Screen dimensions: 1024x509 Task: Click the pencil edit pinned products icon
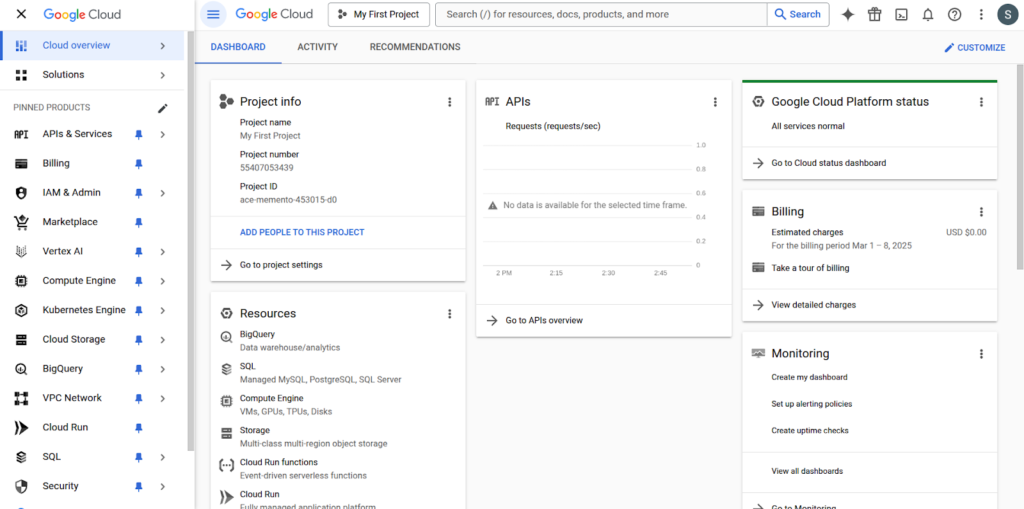click(x=163, y=108)
